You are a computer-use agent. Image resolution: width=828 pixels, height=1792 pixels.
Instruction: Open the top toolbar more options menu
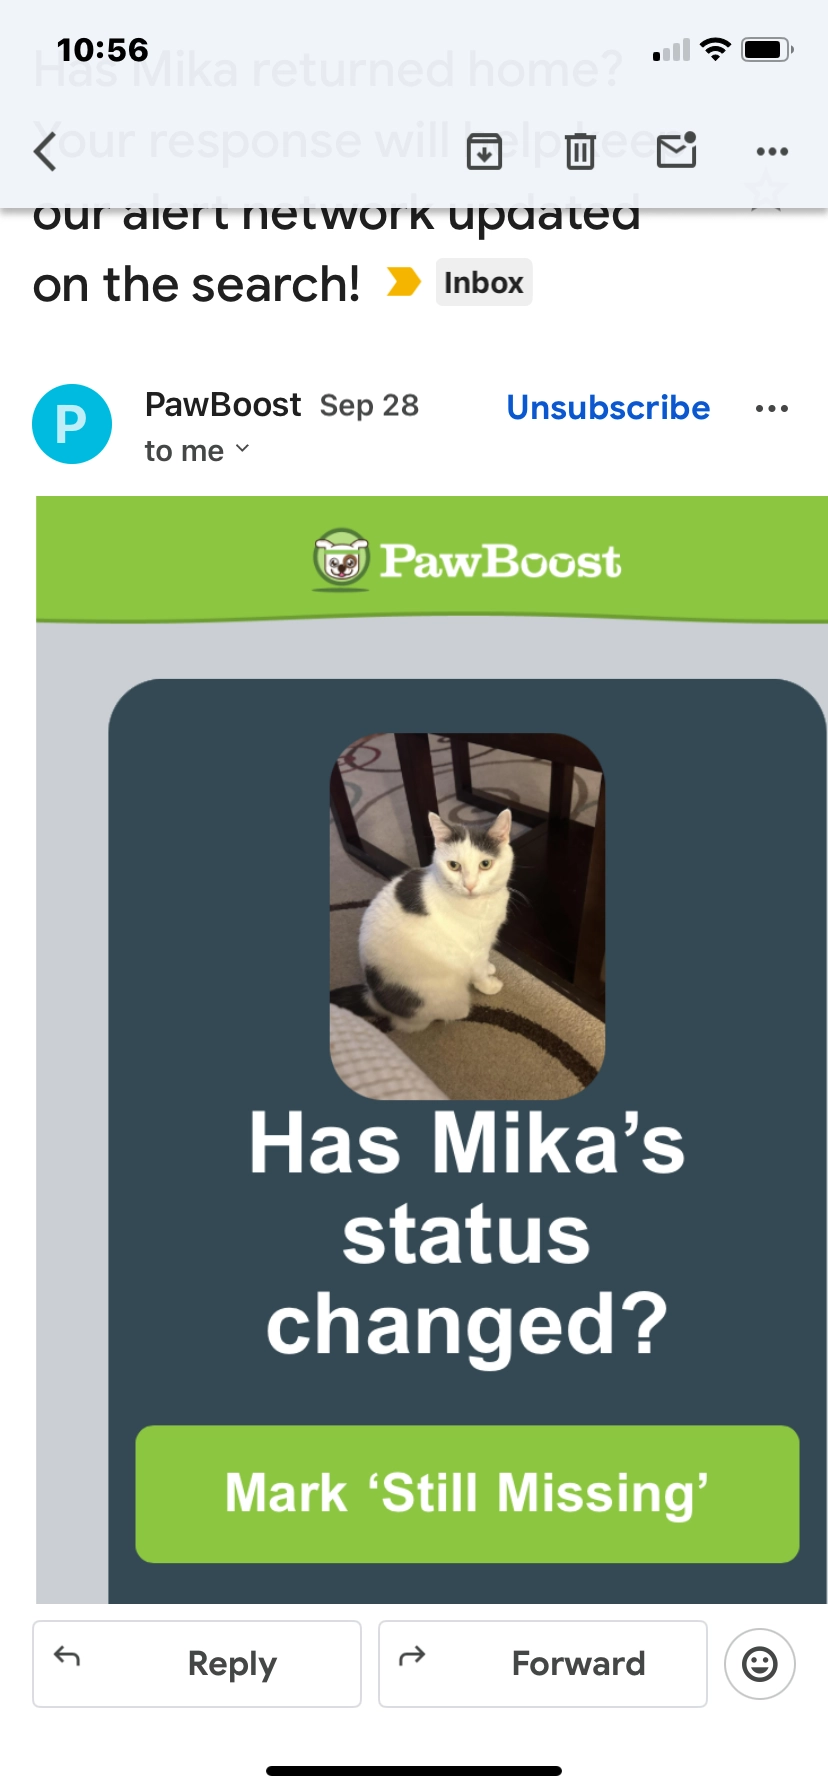point(772,152)
